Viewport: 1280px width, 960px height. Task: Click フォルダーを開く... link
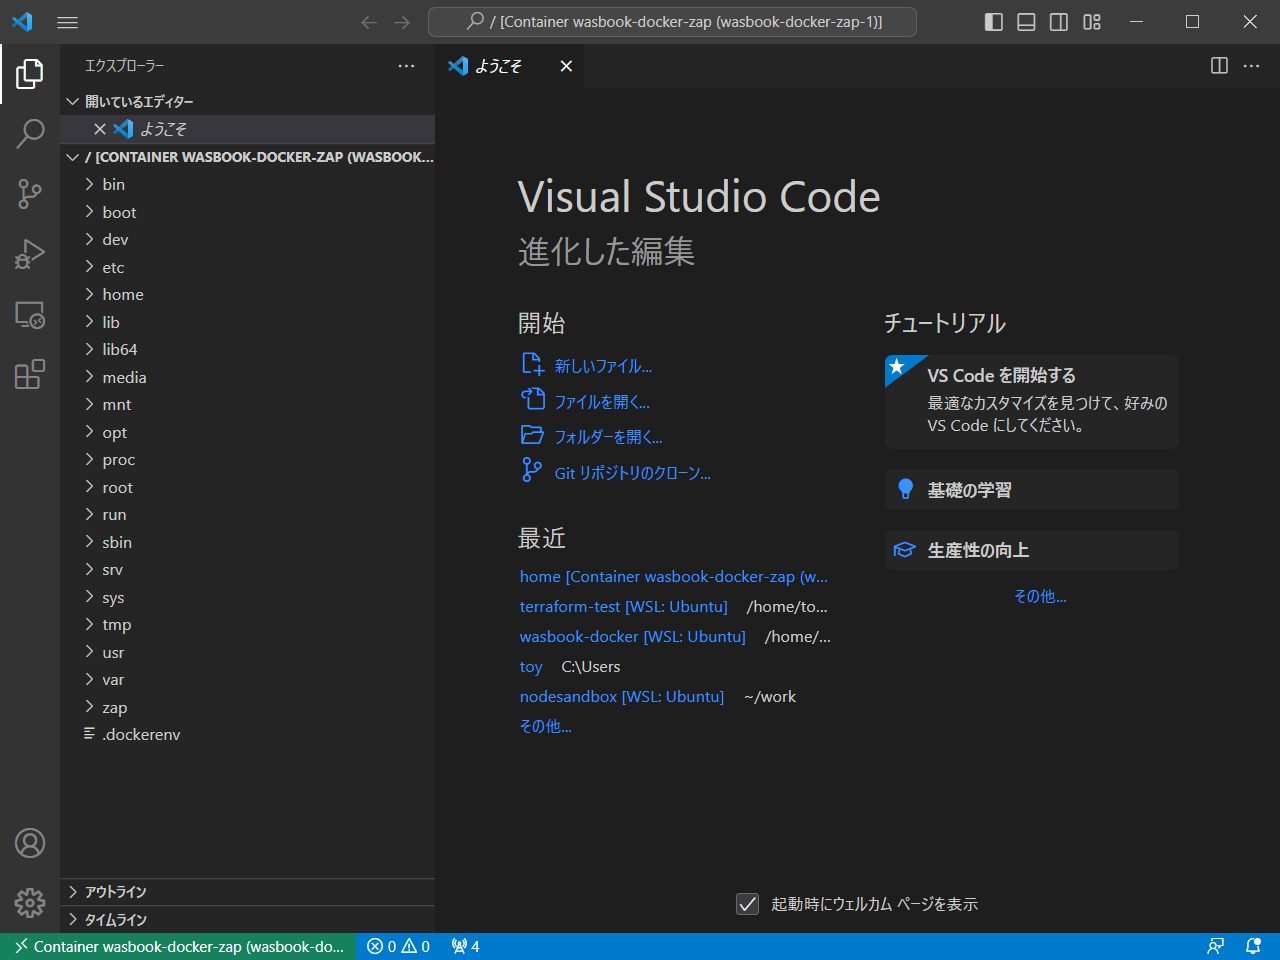(x=608, y=437)
